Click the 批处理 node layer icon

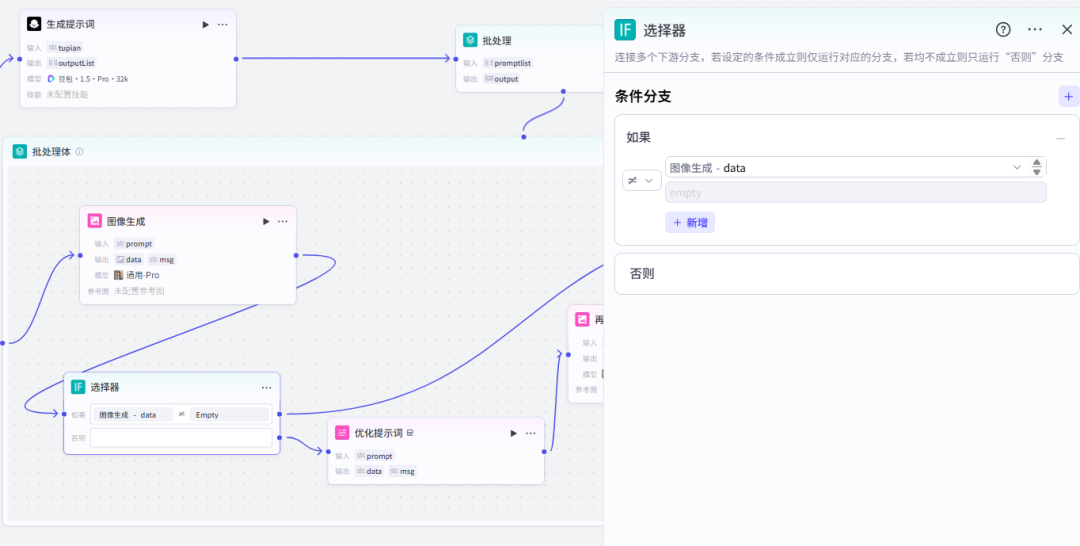(x=470, y=41)
